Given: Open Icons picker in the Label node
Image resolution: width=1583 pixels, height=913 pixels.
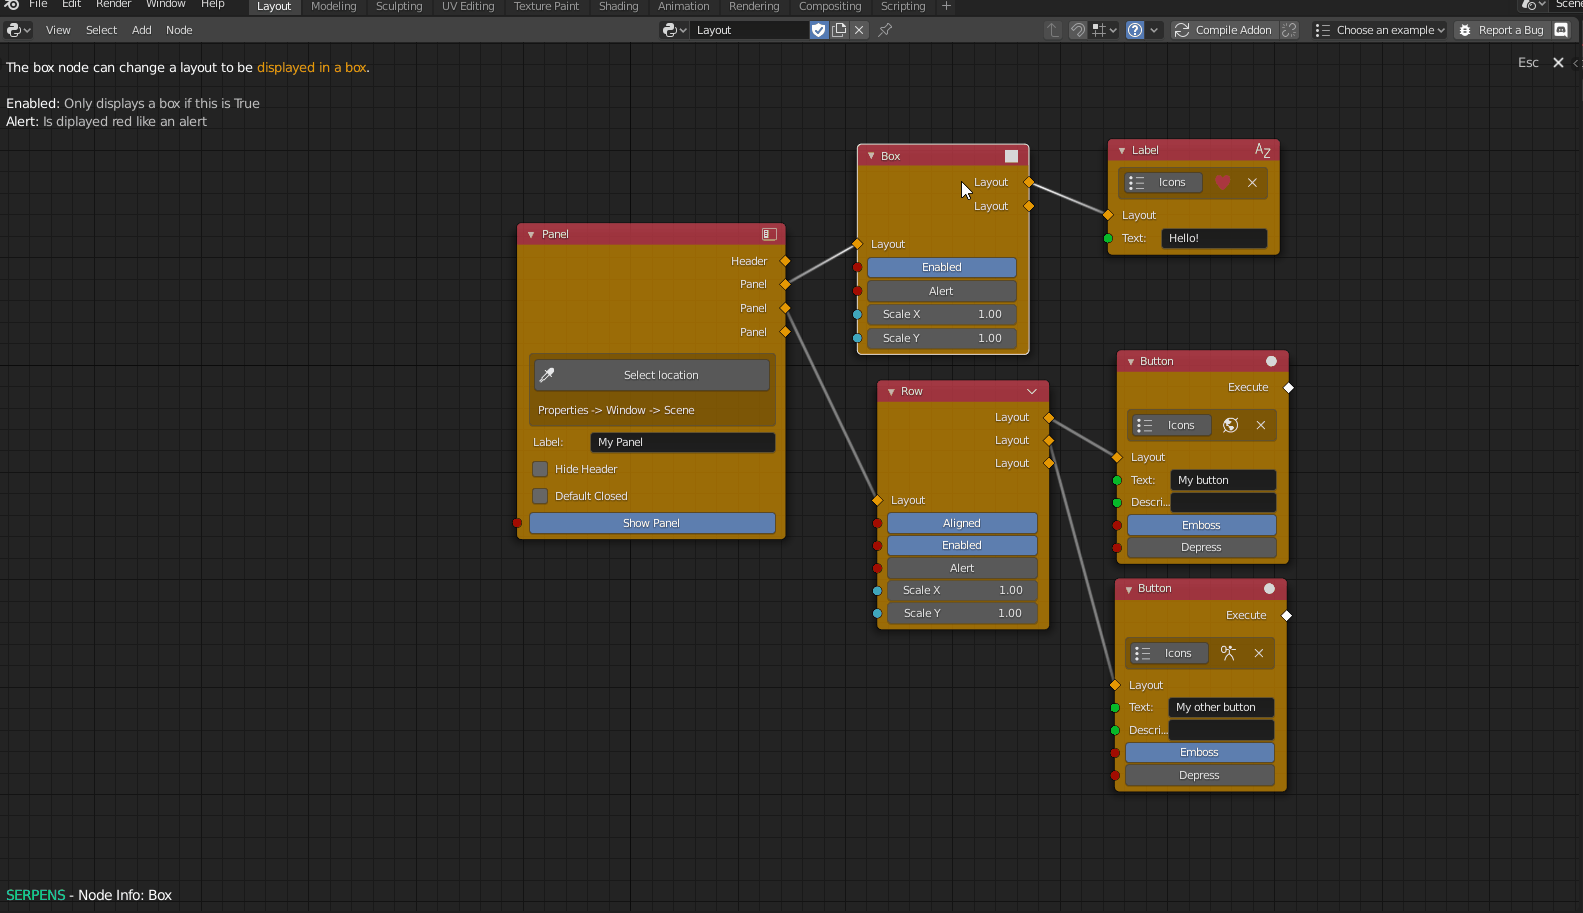Looking at the screenshot, I should pos(1164,182).
